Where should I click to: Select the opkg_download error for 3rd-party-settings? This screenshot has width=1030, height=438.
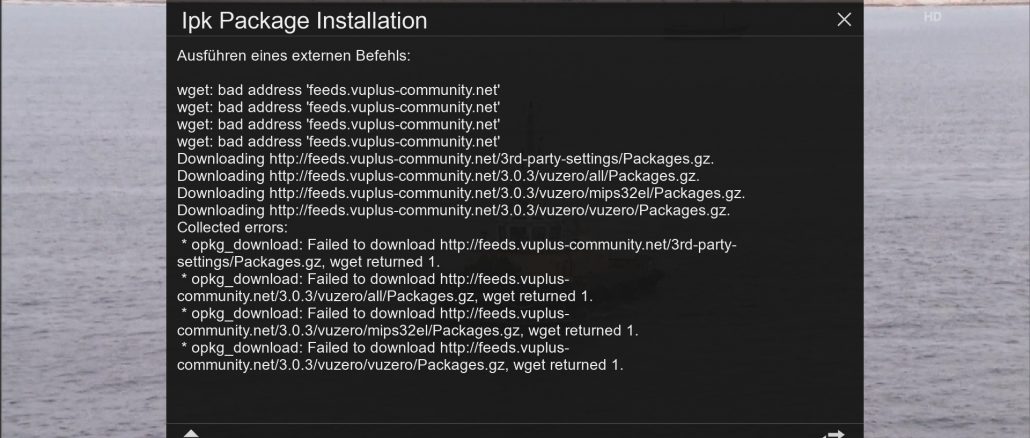point(457,253)
